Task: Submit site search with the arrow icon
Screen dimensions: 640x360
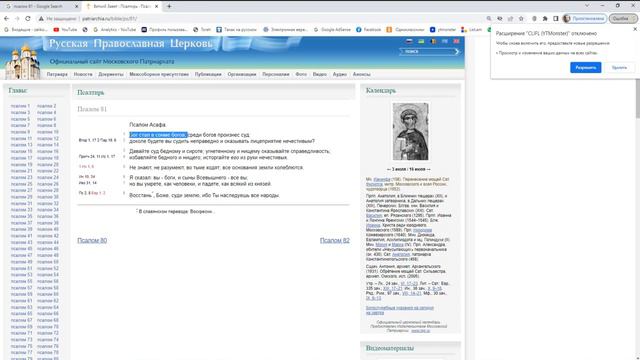Action: coord(457,51)
